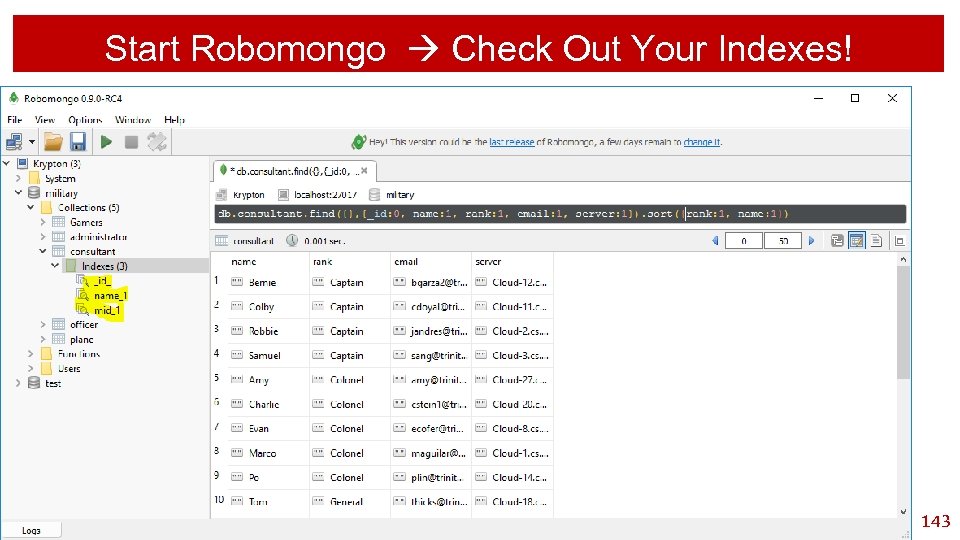Go to next results page arrow
The height and width of the screenshot is (540, 960).
[812, 241]
